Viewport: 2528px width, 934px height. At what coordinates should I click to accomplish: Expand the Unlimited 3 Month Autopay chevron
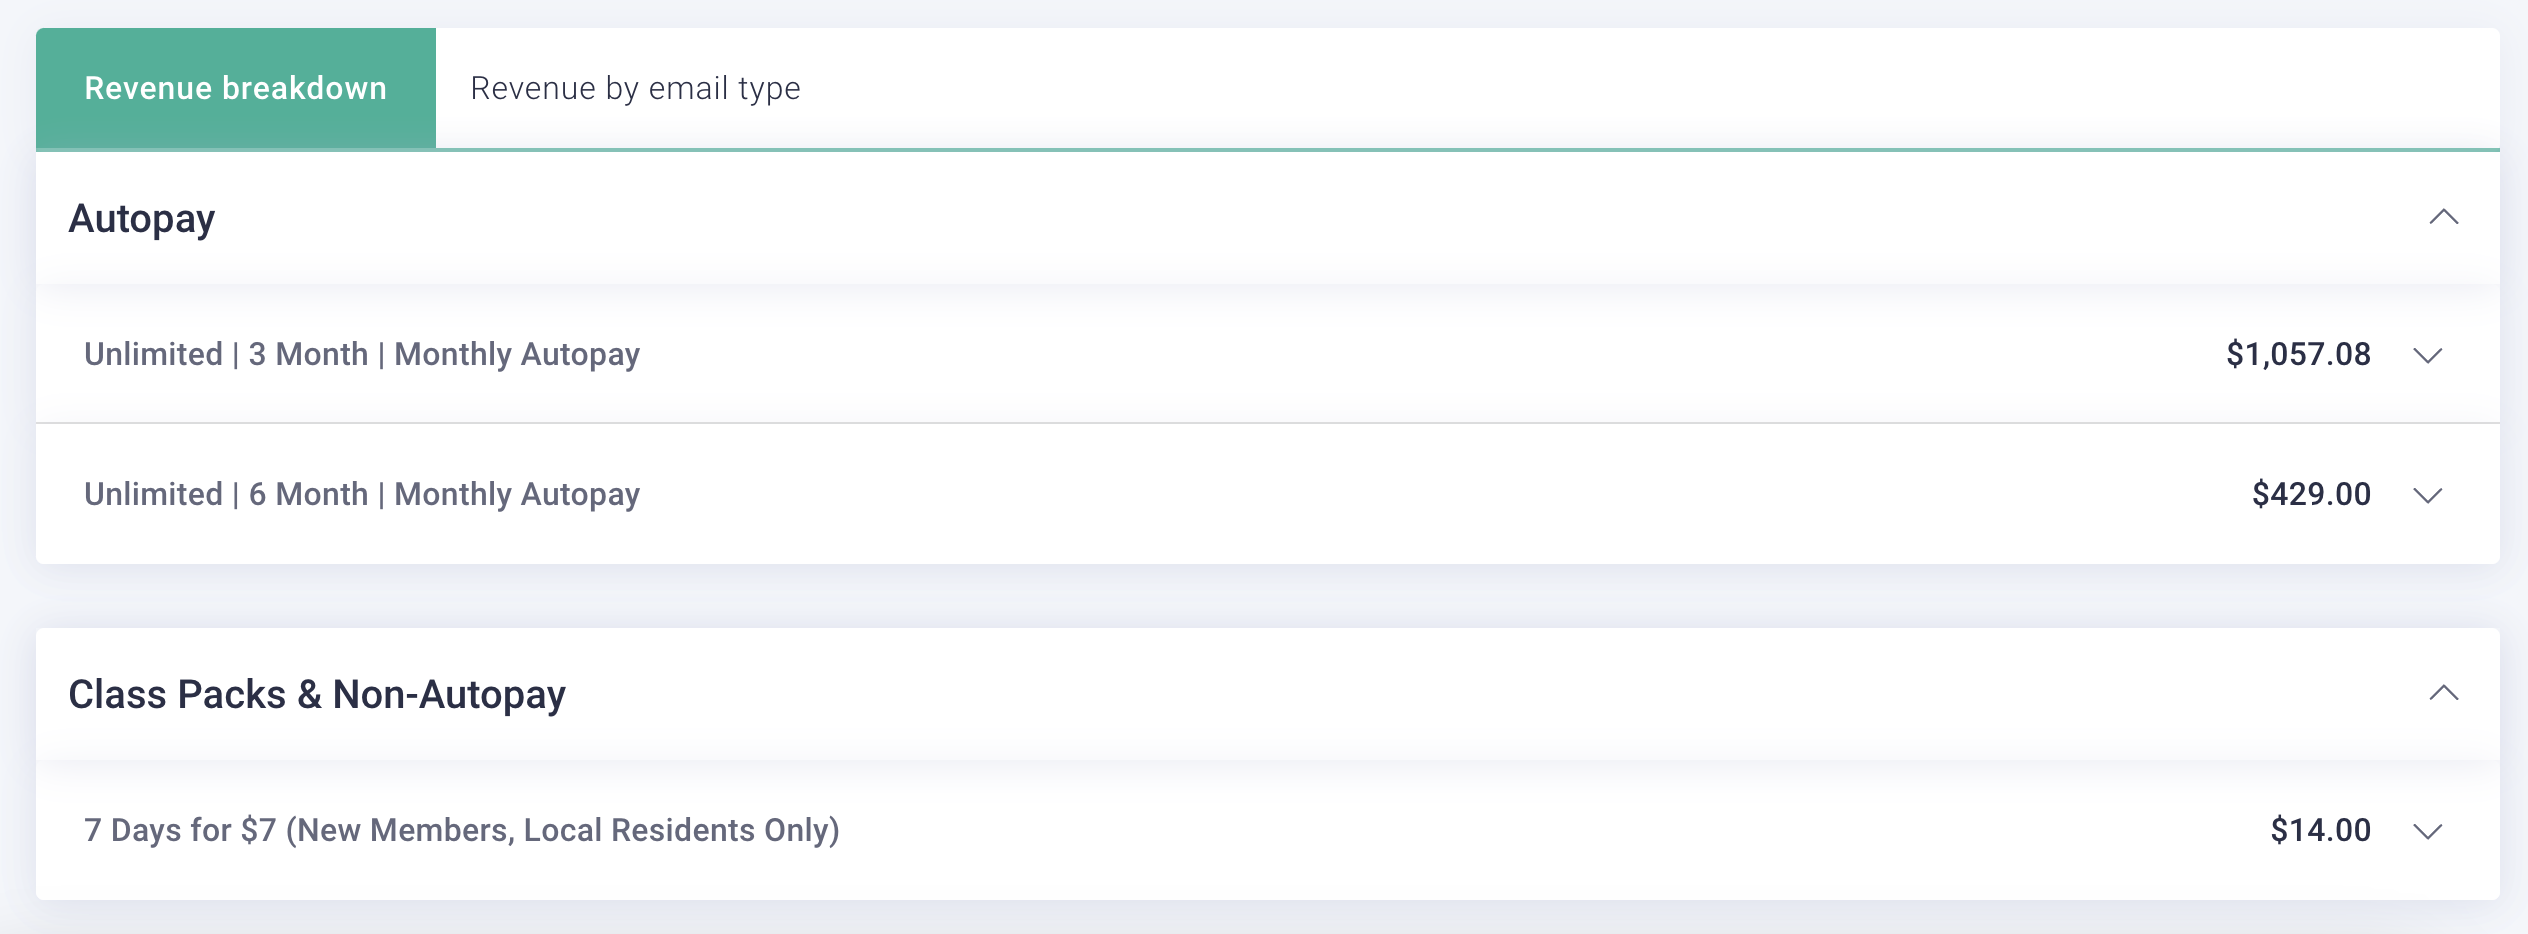(x=2427, y=355)
